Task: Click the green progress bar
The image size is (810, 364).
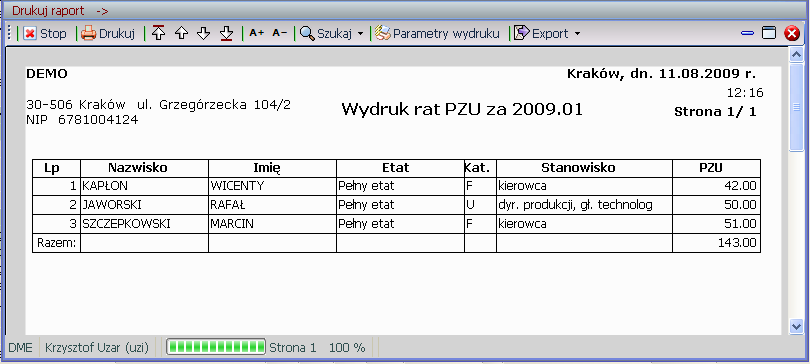Action: click(216, 347)
